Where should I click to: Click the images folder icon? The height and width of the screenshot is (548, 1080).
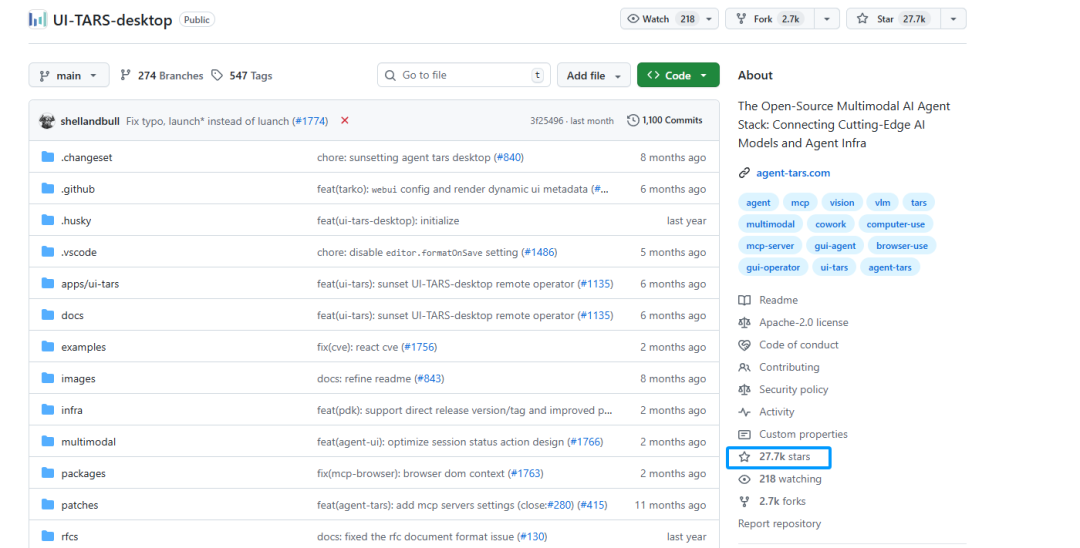tap(48, 379)
